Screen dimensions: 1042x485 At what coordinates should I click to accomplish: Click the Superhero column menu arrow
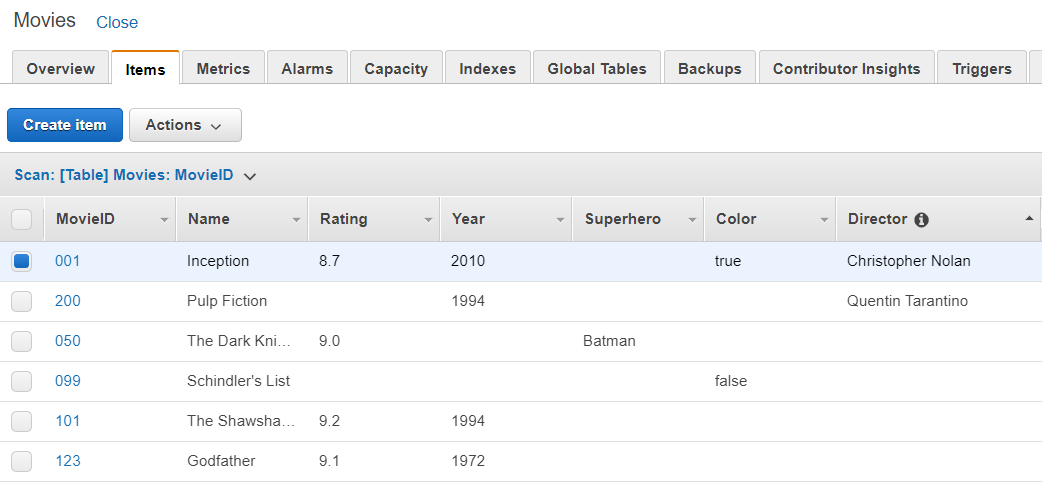(x=692, y=219)
